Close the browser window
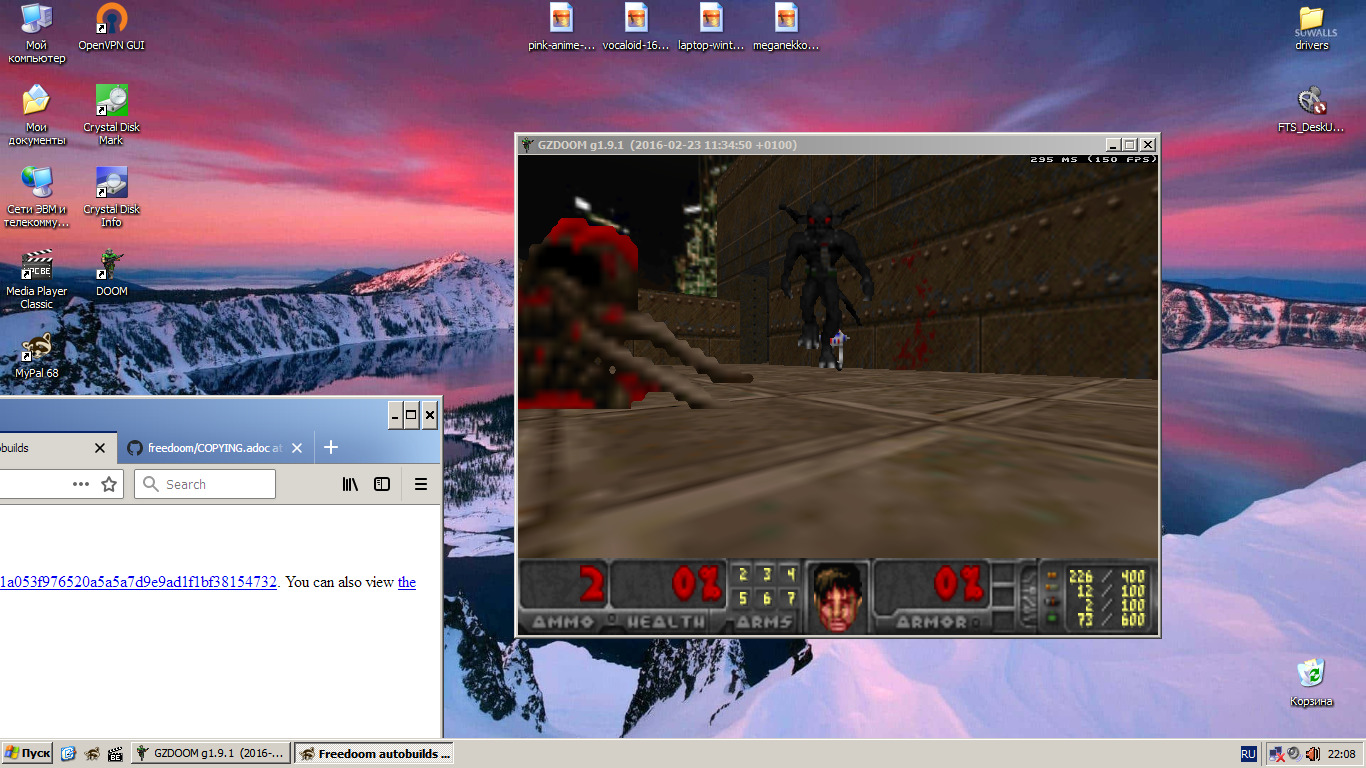The height and width of the screenshot is (768, 1366). 429,415
